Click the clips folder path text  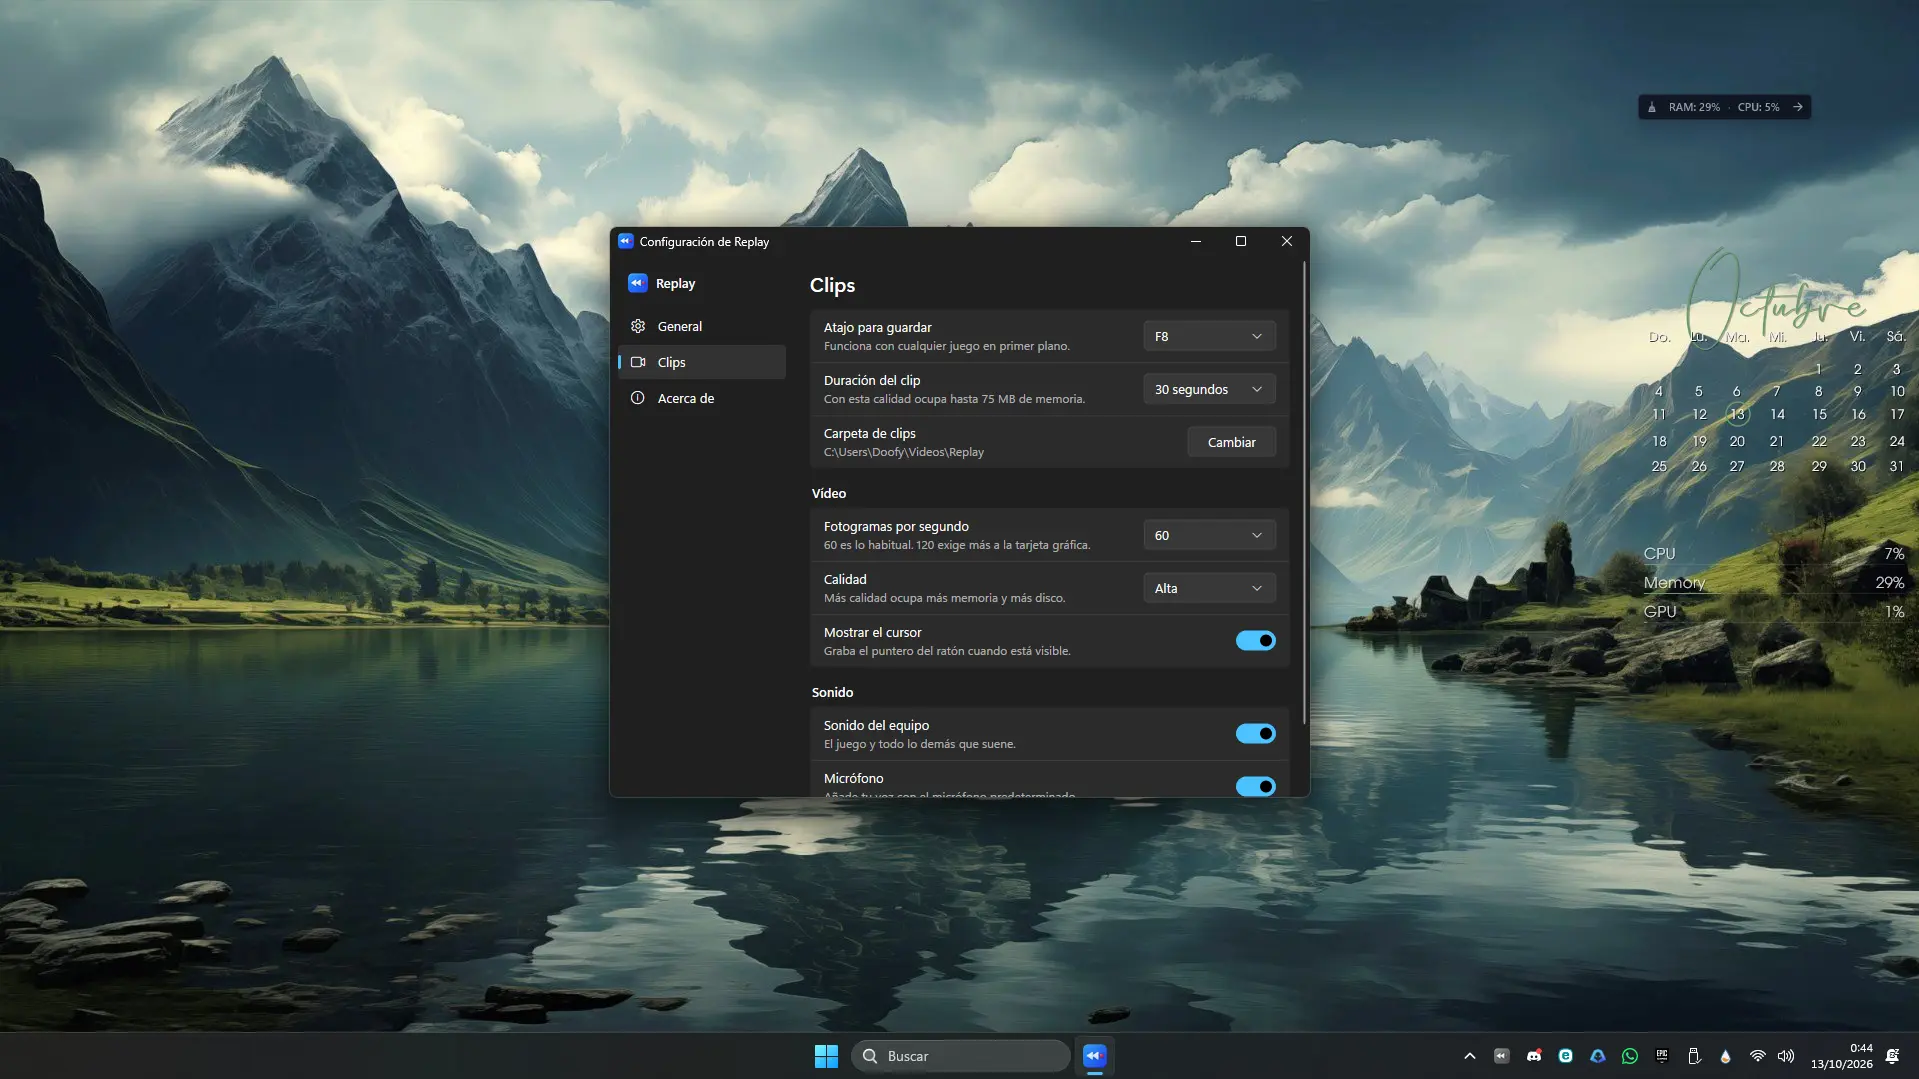pyautogui.click(x=903, y=452)
